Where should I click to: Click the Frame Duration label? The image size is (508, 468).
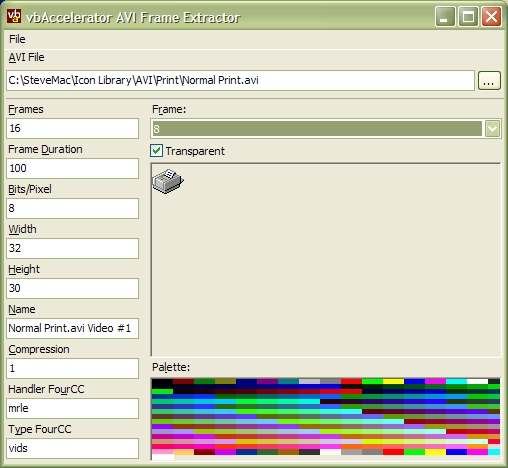pos(45,149)
